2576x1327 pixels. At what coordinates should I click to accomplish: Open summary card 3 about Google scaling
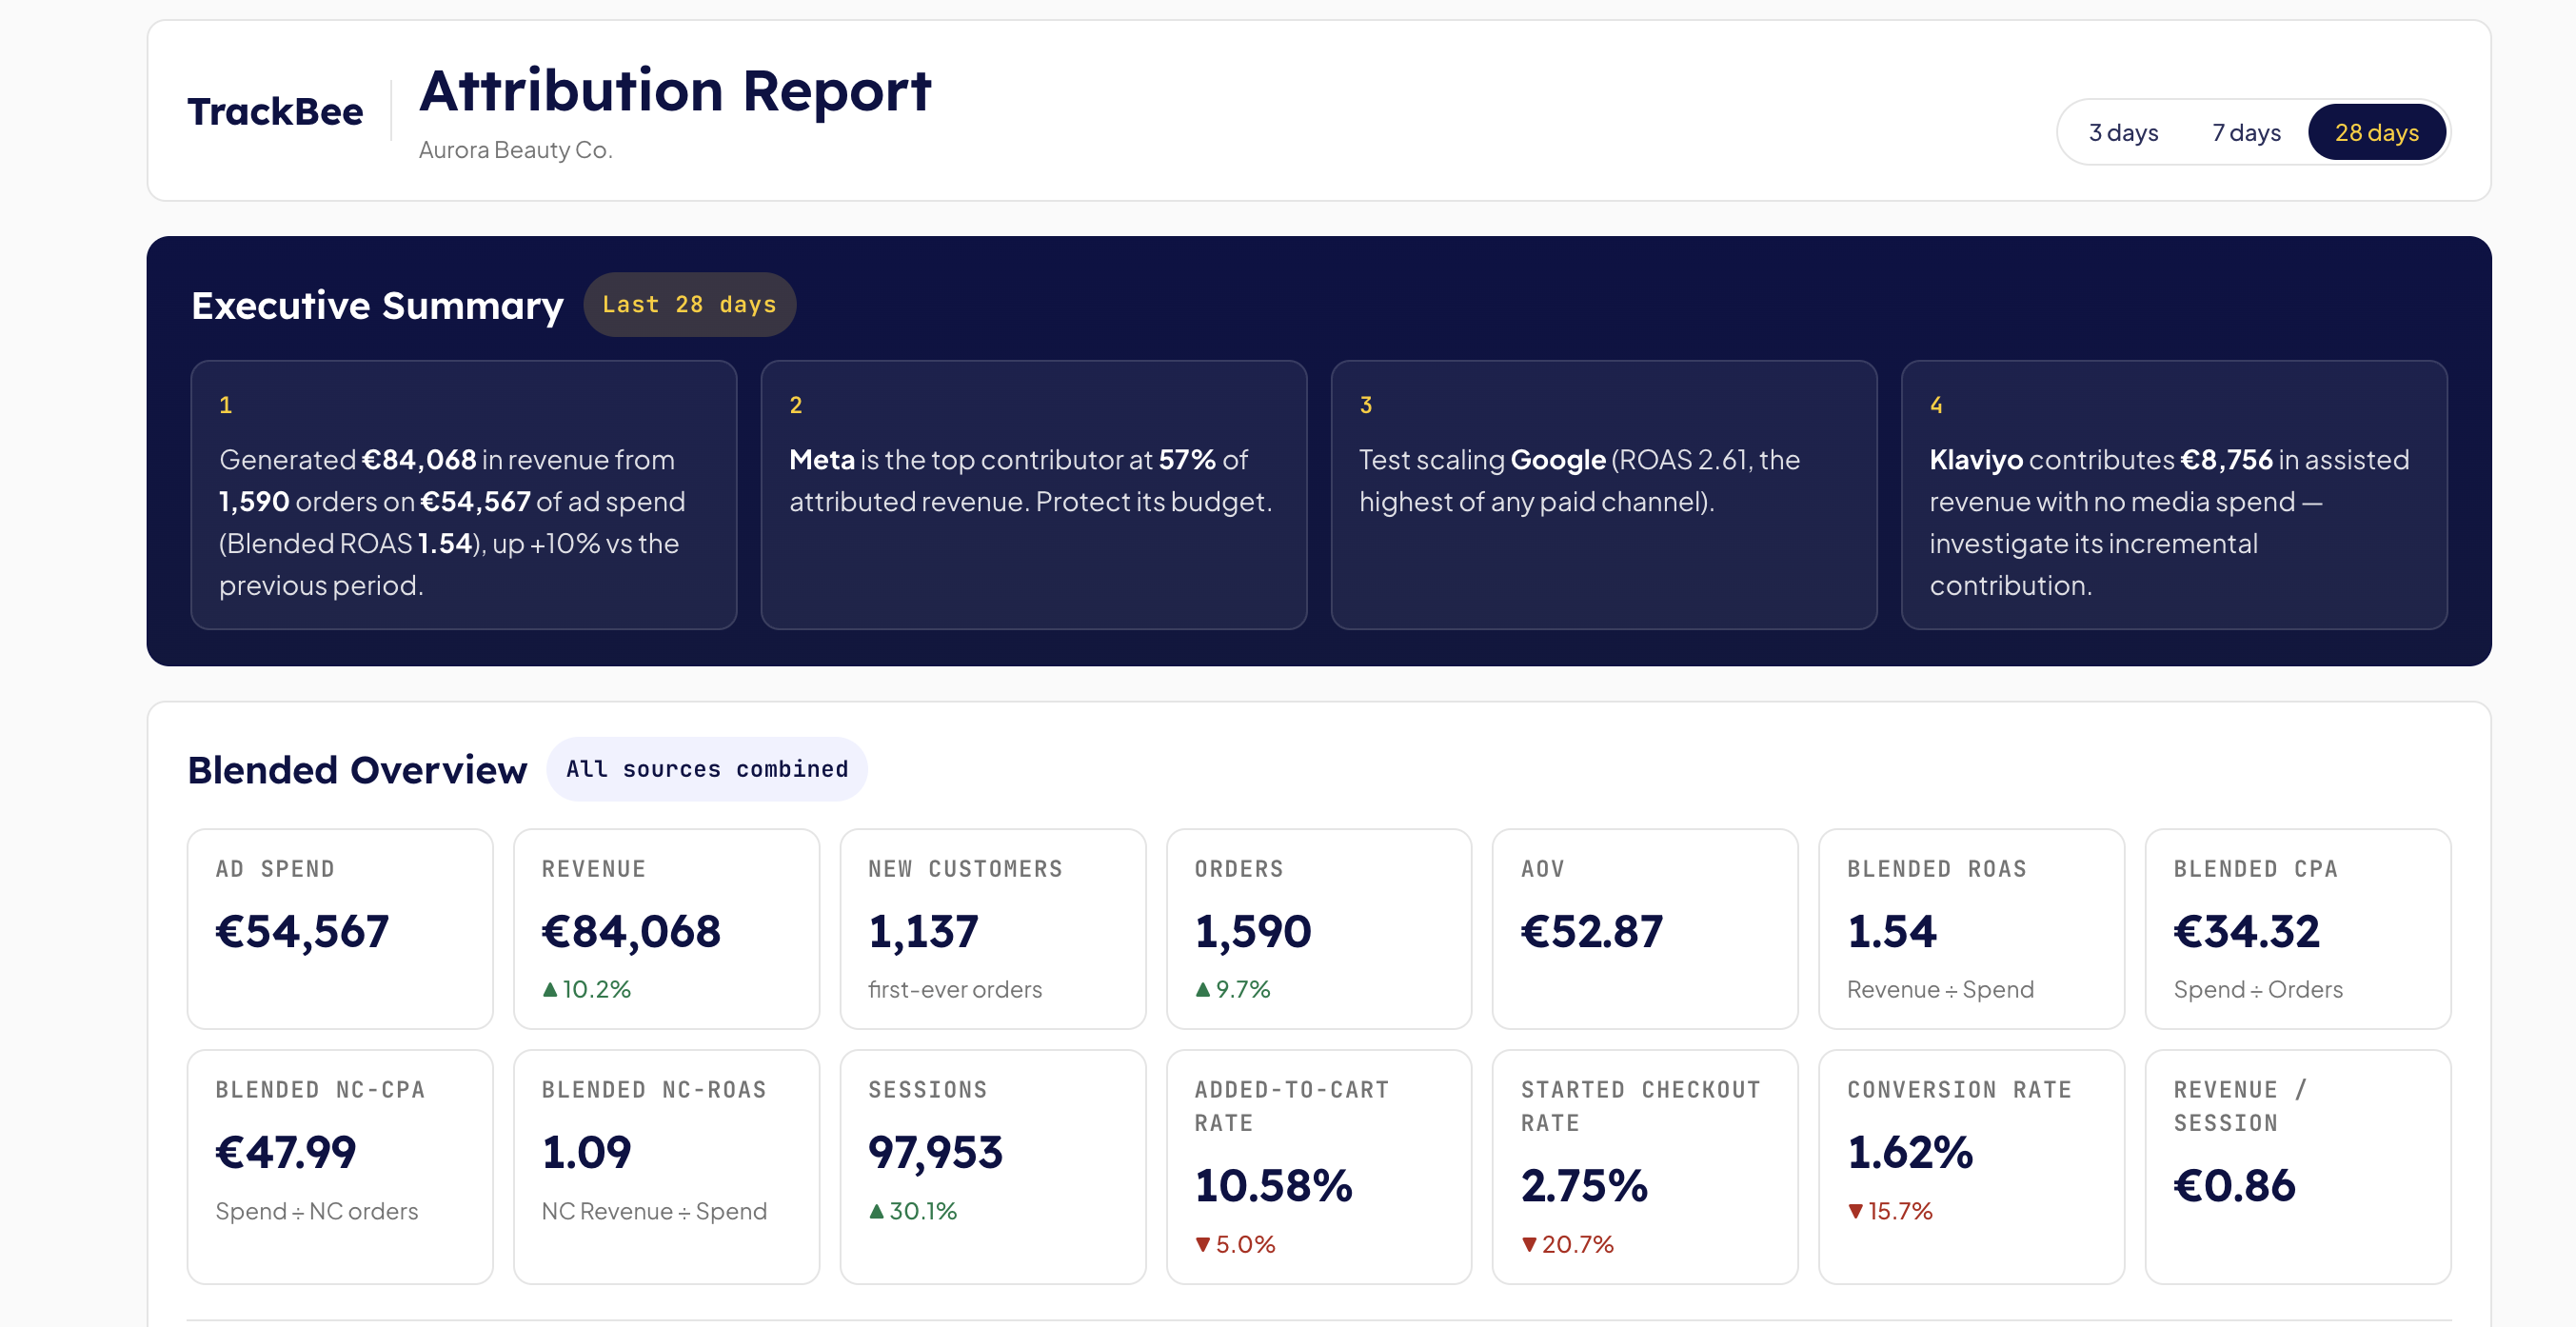(1603, 494)
